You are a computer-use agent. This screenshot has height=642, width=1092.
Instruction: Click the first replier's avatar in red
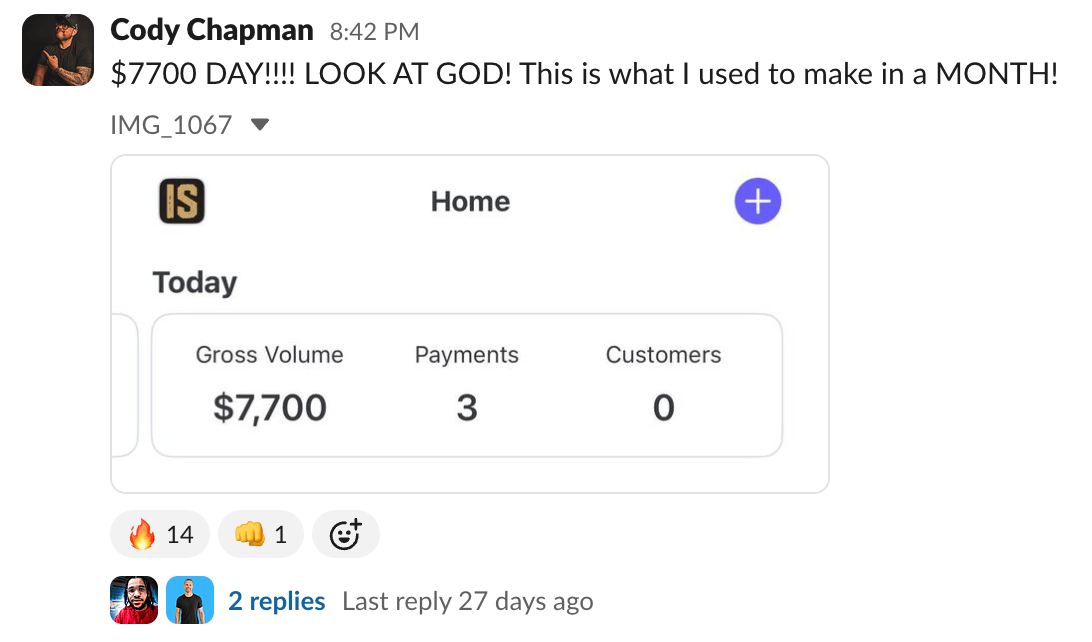coord(134,601)
